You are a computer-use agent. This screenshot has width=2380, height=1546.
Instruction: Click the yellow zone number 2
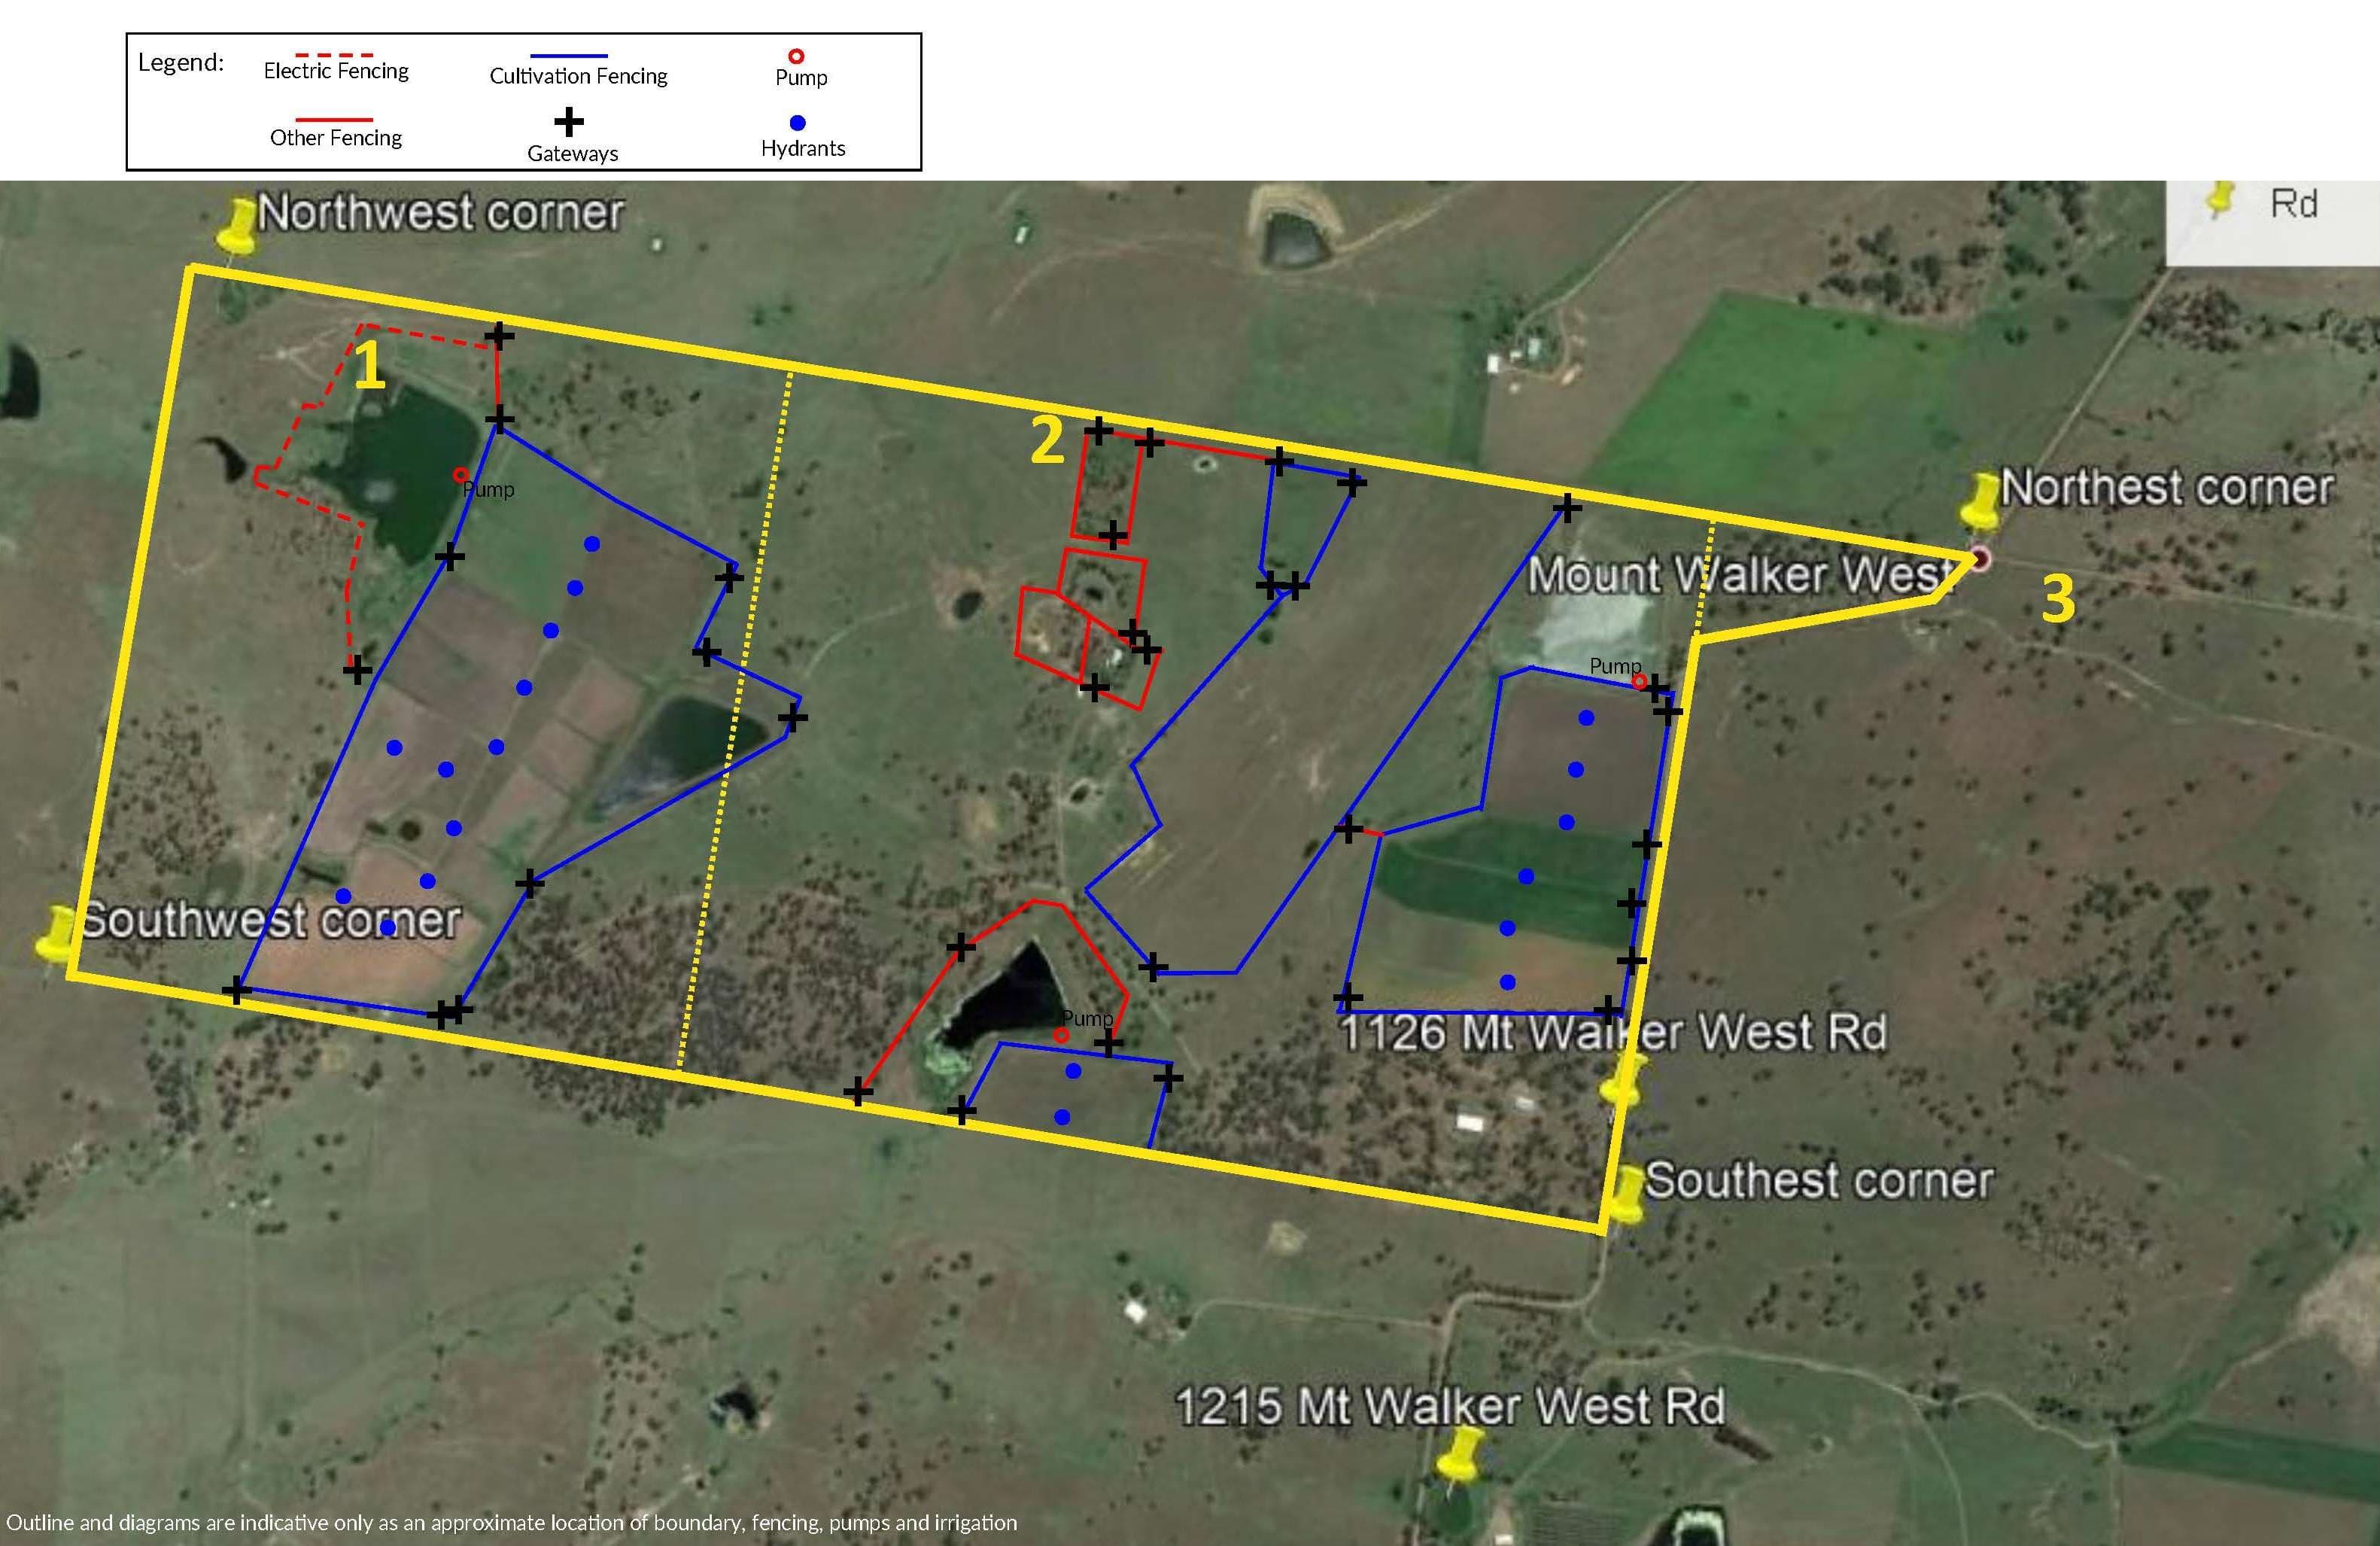click(x=1047, y=441)
